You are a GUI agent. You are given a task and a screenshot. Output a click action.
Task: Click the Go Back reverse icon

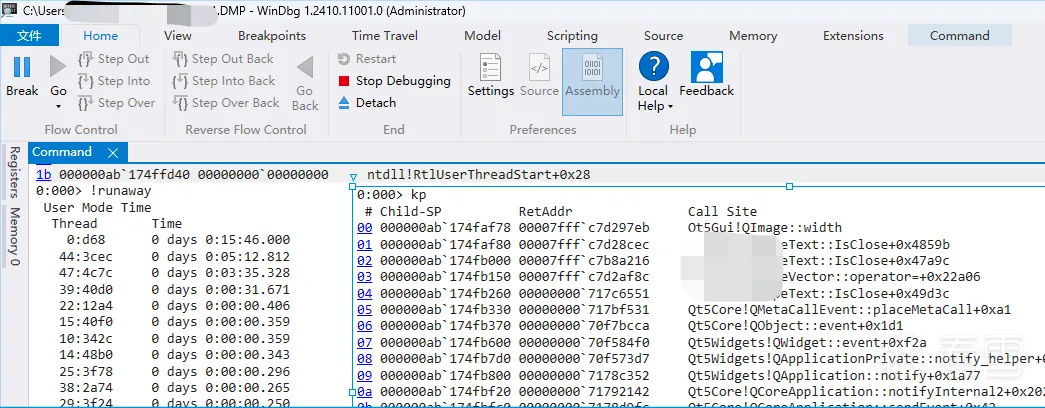coord(305,67)
